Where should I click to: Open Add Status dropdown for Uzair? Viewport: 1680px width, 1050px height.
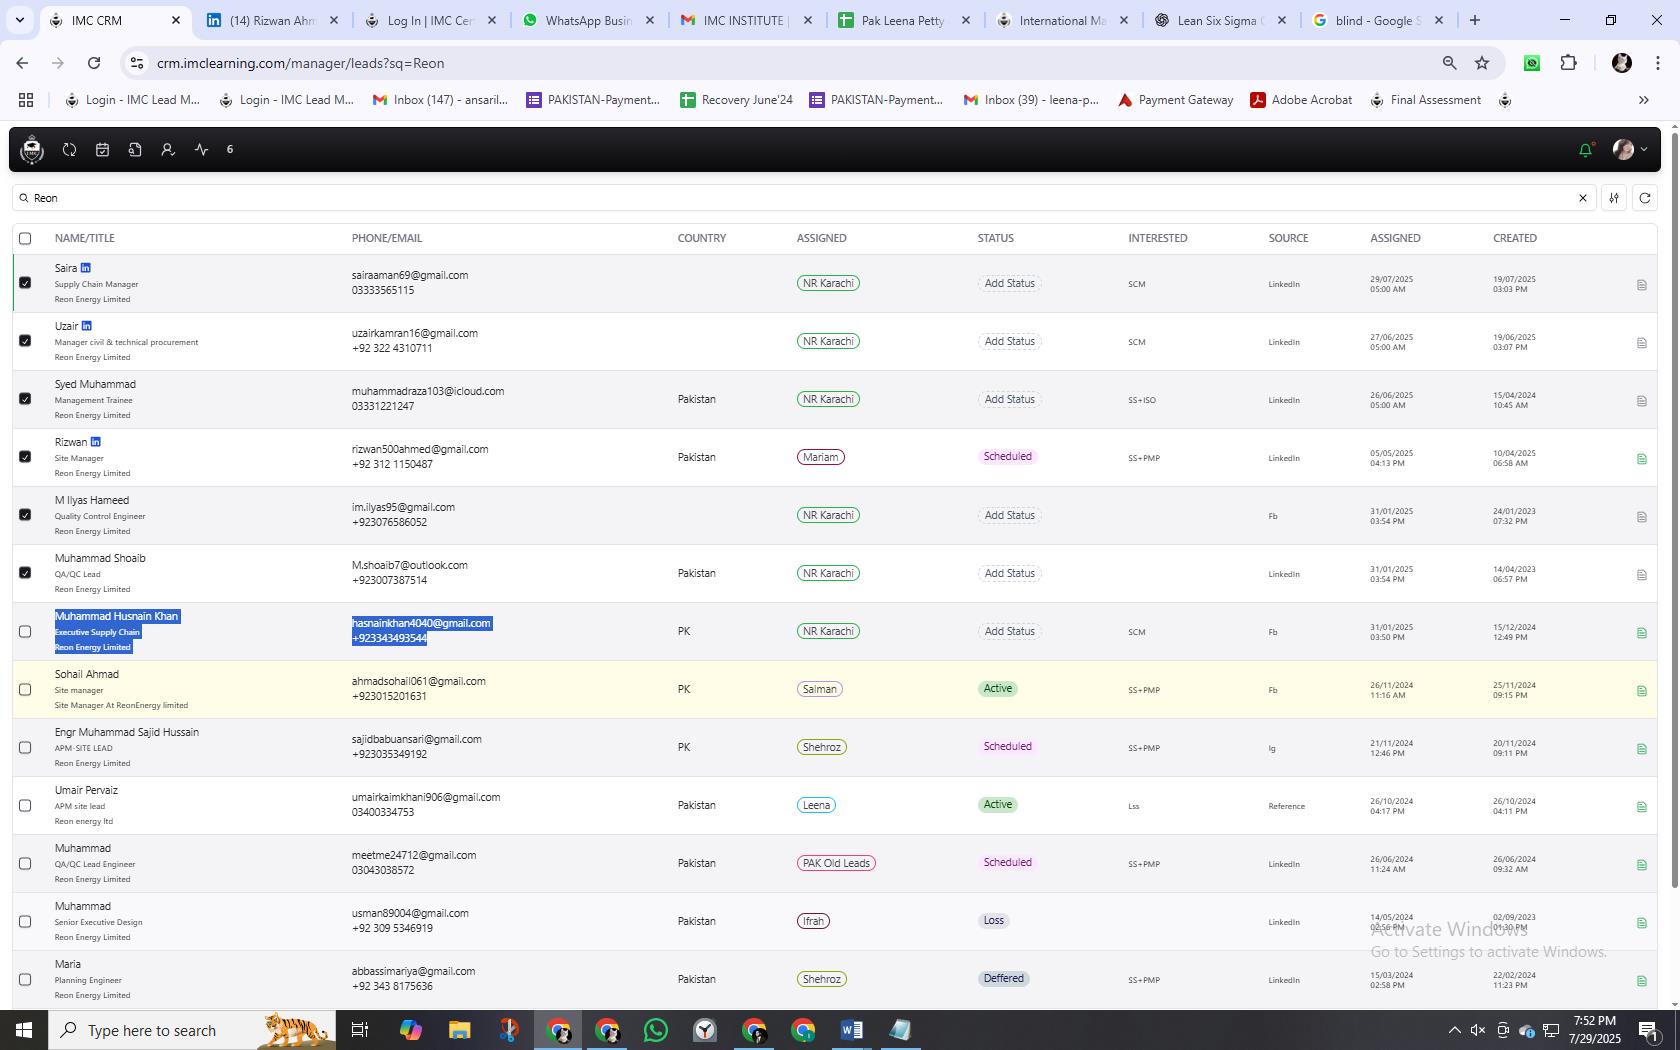pyautogui.click(x=1009, y=341)
